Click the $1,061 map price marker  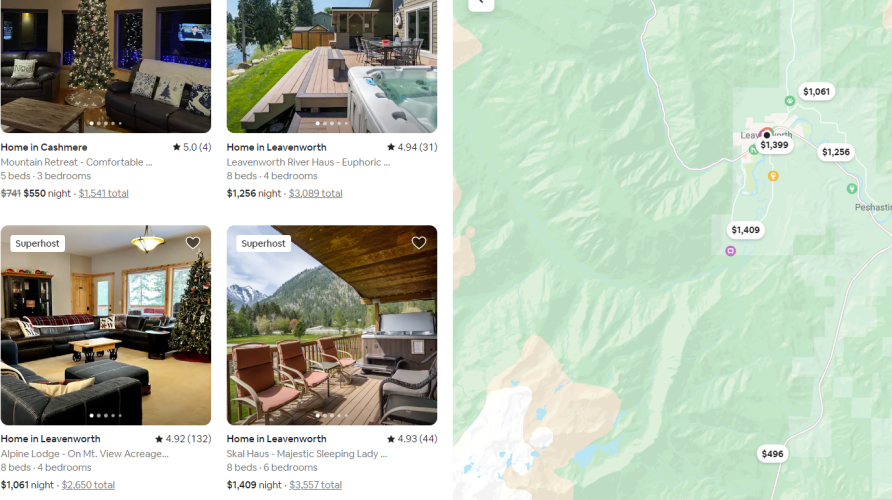pyautogui.click(x=816, y=92)
